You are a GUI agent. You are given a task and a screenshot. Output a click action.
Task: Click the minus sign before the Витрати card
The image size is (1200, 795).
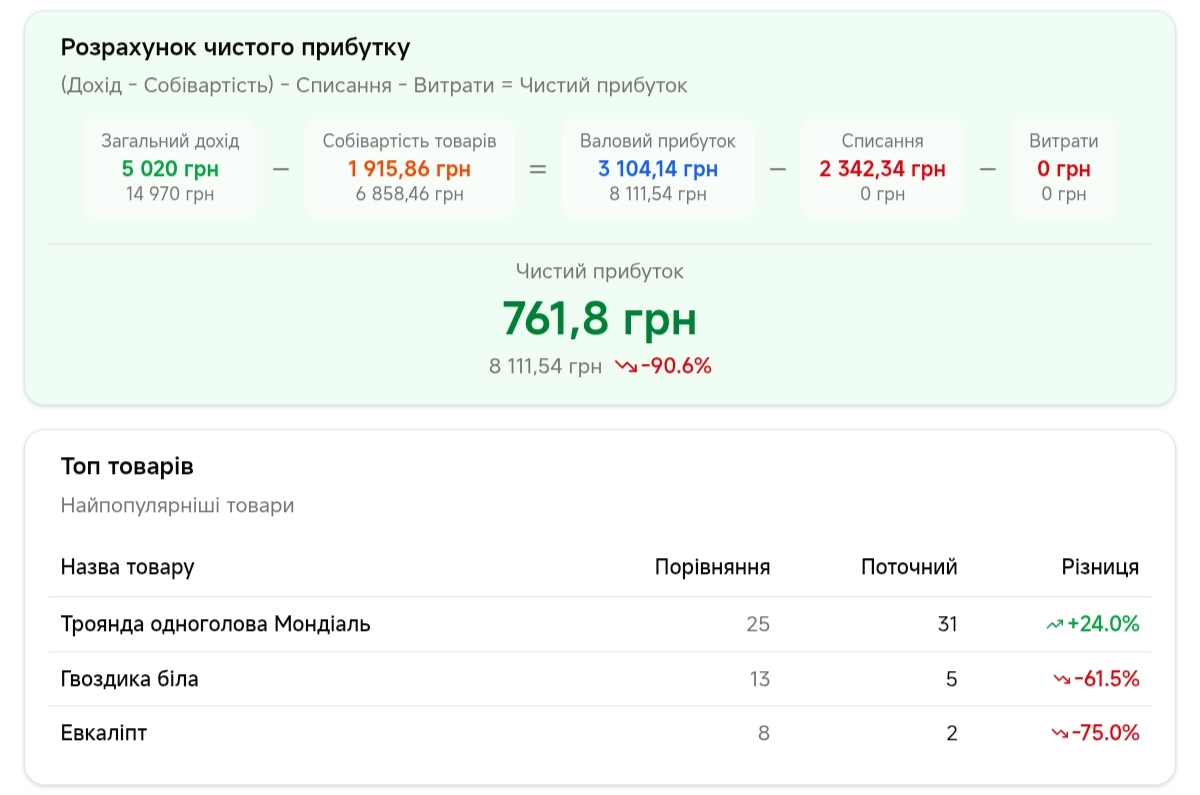988,169
